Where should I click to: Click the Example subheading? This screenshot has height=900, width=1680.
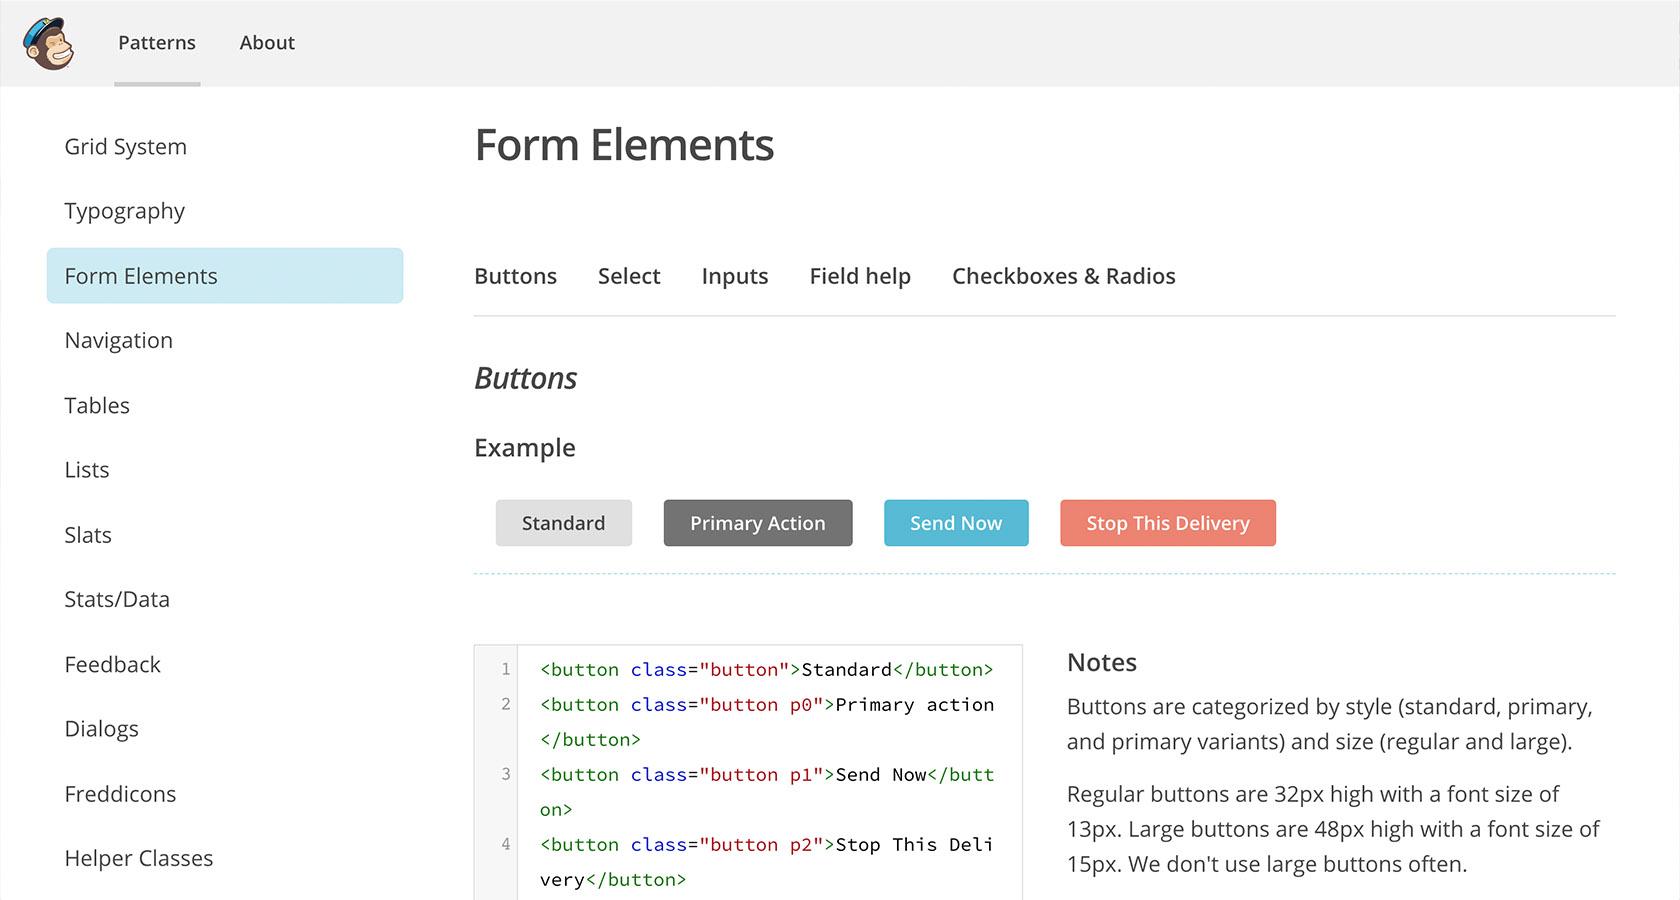(x=525, y=448)
